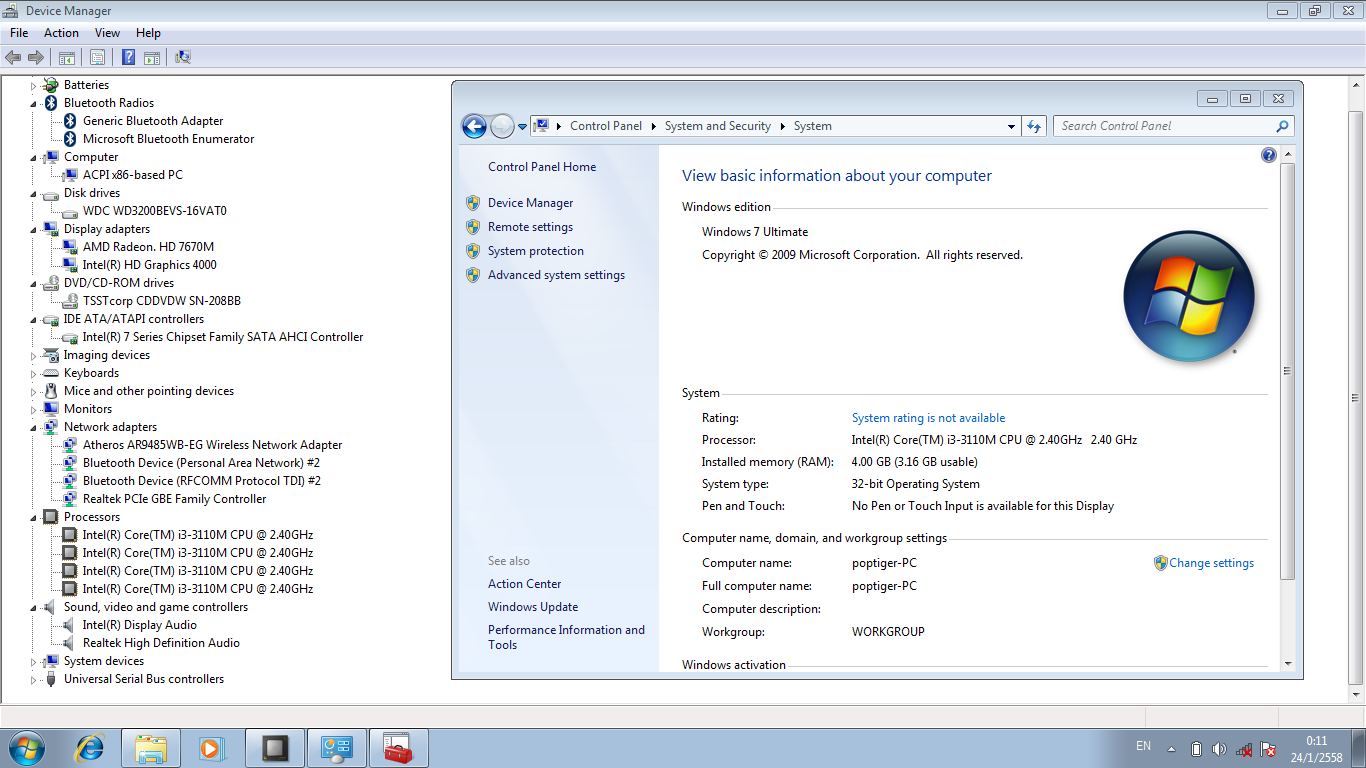Viewport: 1366px width, 768px height.
Task: Open the Windows Update link
Action: click(x=533, y=607)
